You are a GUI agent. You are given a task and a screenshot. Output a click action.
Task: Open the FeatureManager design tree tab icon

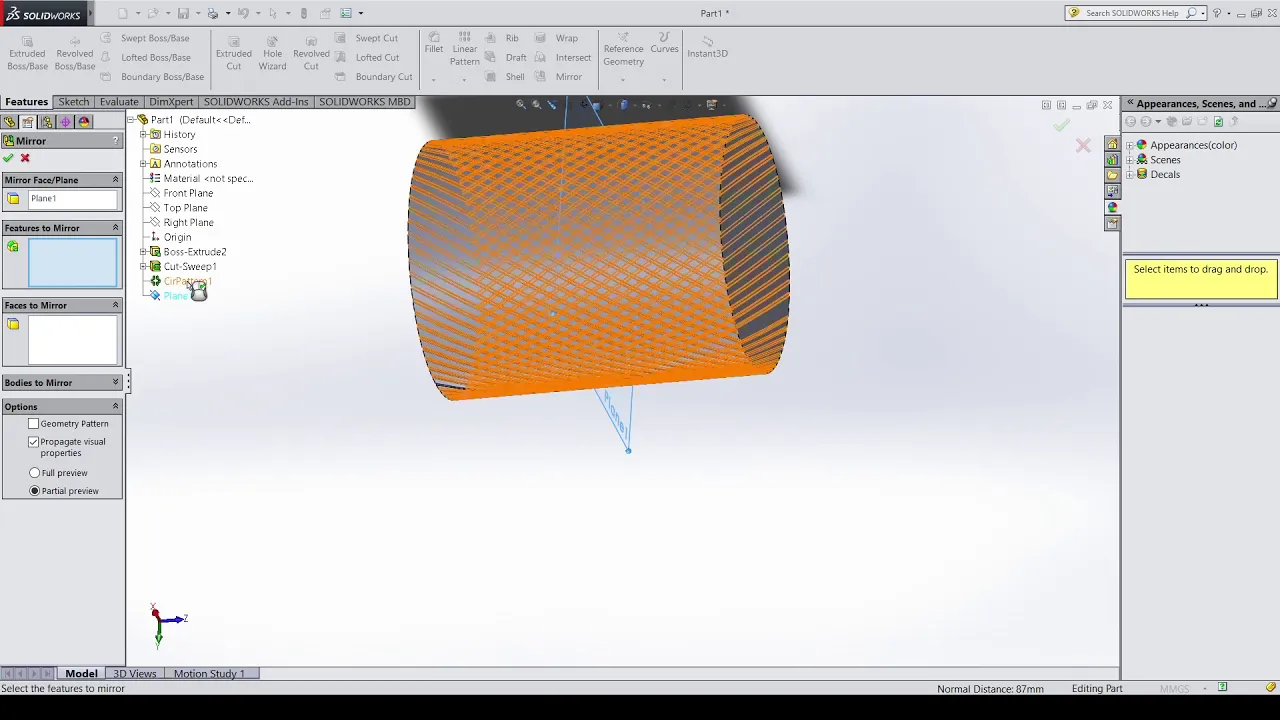tap(9, 122)
